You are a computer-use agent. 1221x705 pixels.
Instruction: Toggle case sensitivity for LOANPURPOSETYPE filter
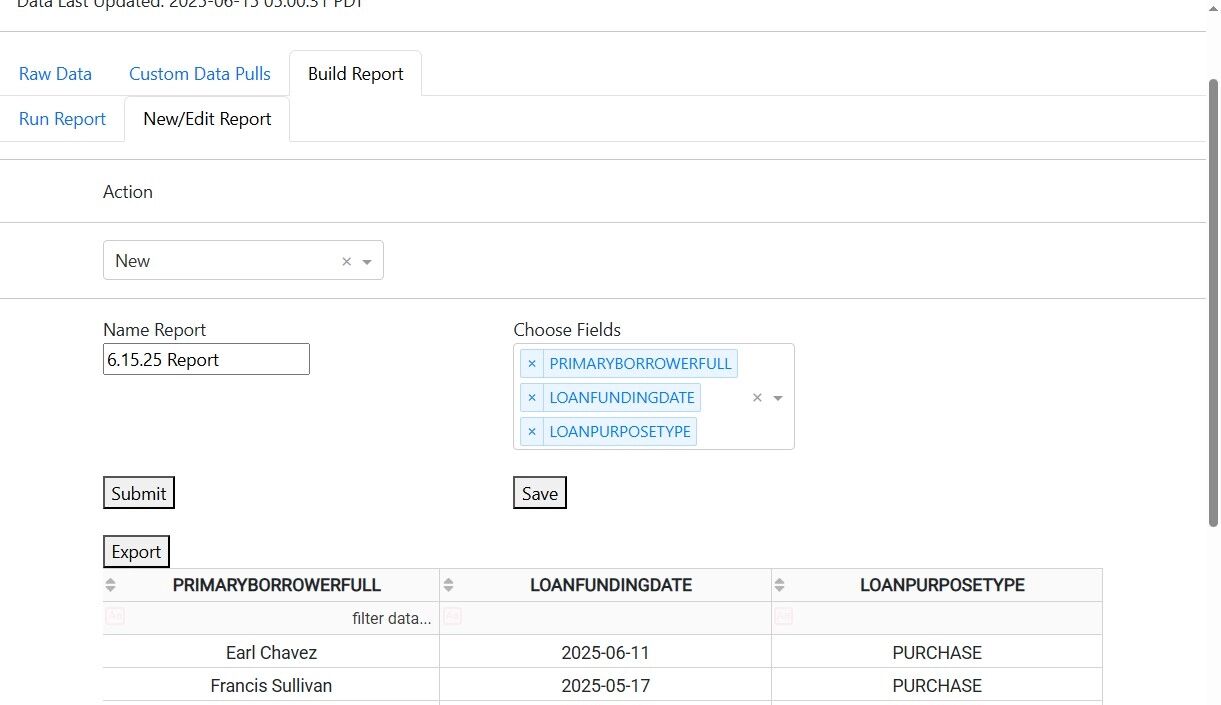783,617
